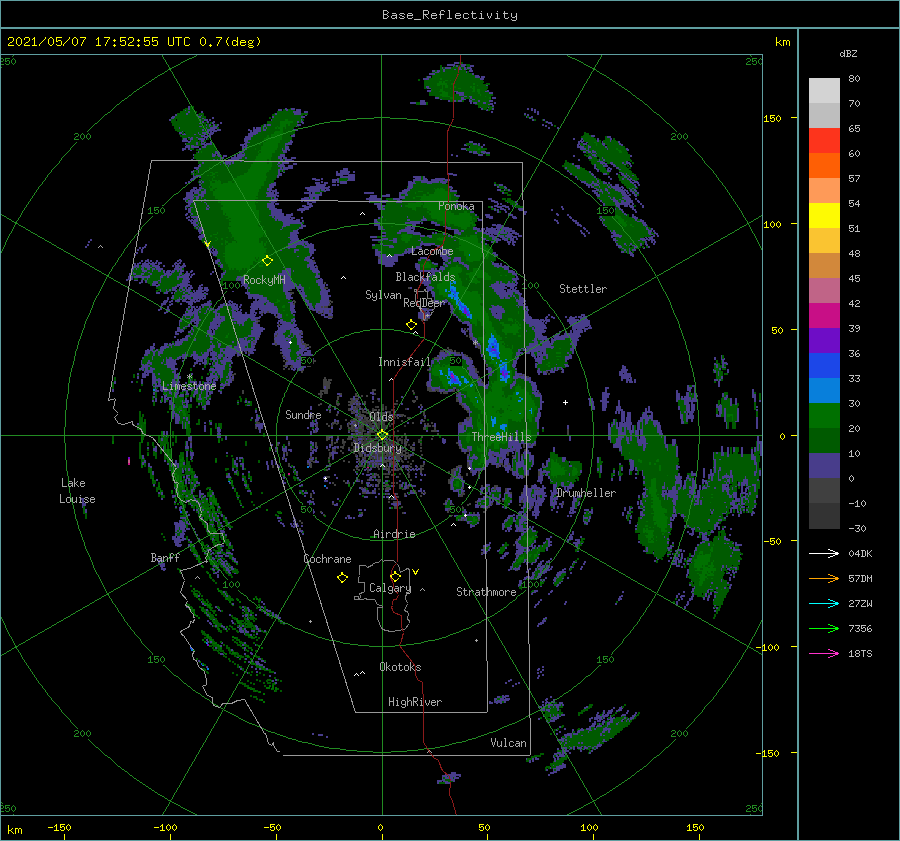
Task: Click the Banff label
Action: click(165, 557)
